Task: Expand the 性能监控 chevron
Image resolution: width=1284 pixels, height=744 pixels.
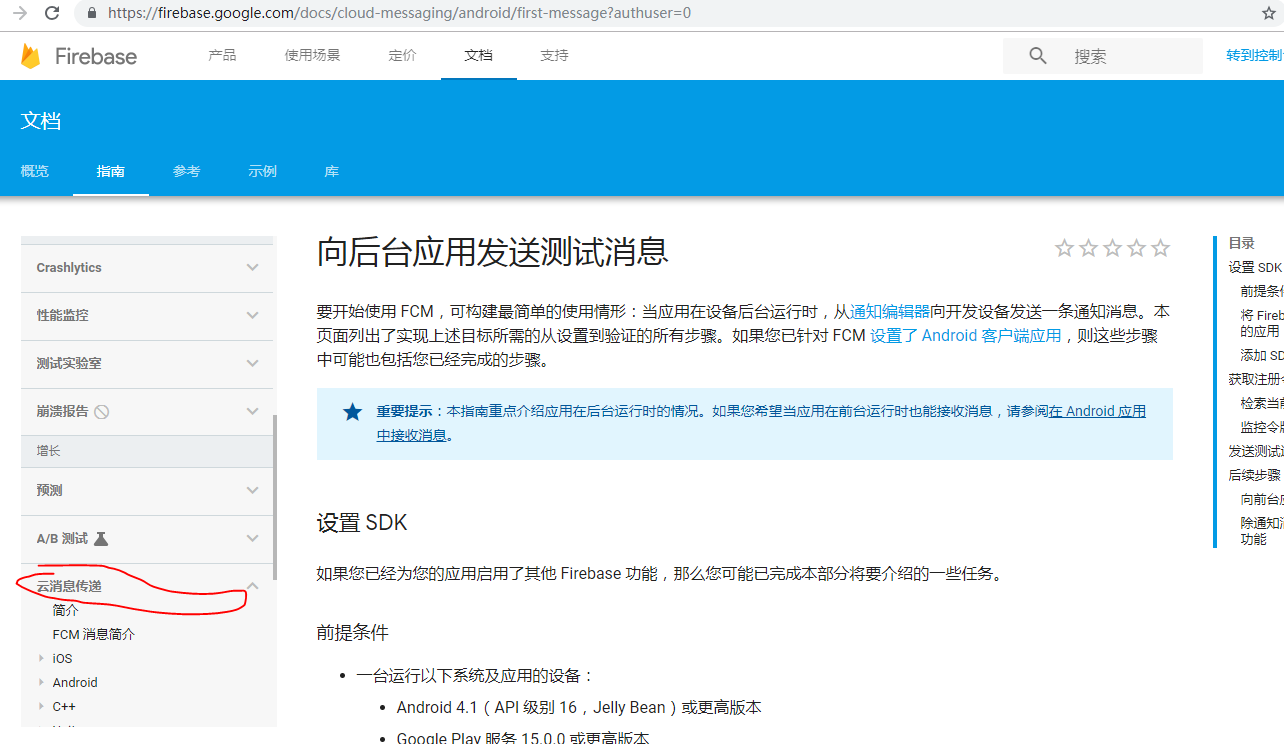Action: pyautogui.click(x=252, y=315)
